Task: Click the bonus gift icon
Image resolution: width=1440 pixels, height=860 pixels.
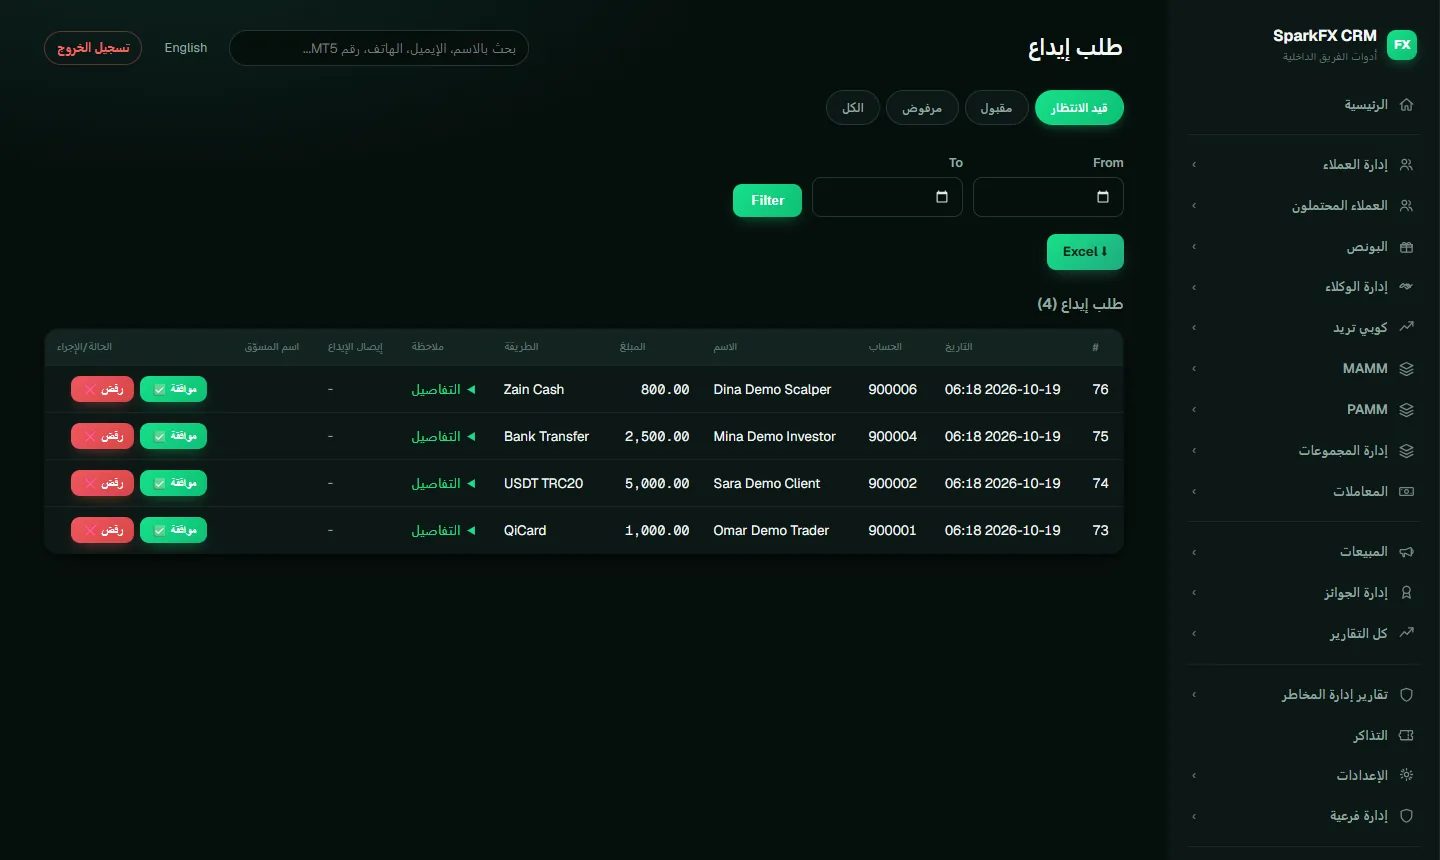Action: (1406, 247)
